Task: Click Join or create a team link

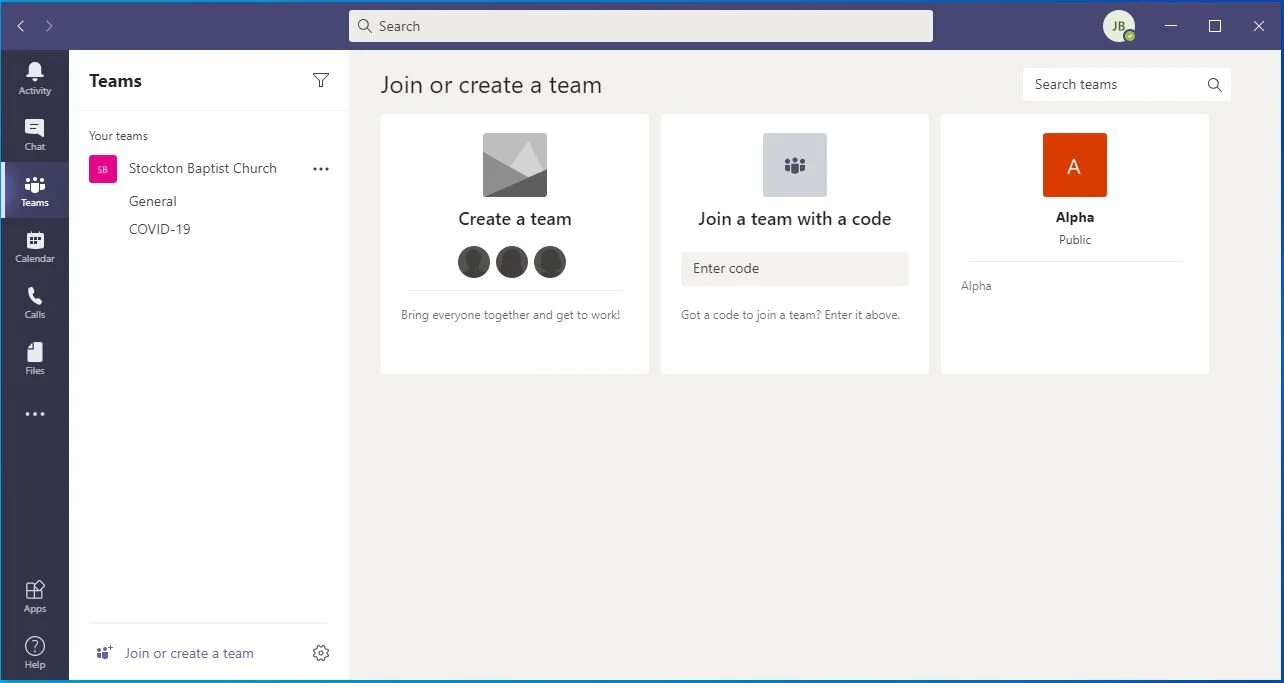Action: [x=189, y=653]
